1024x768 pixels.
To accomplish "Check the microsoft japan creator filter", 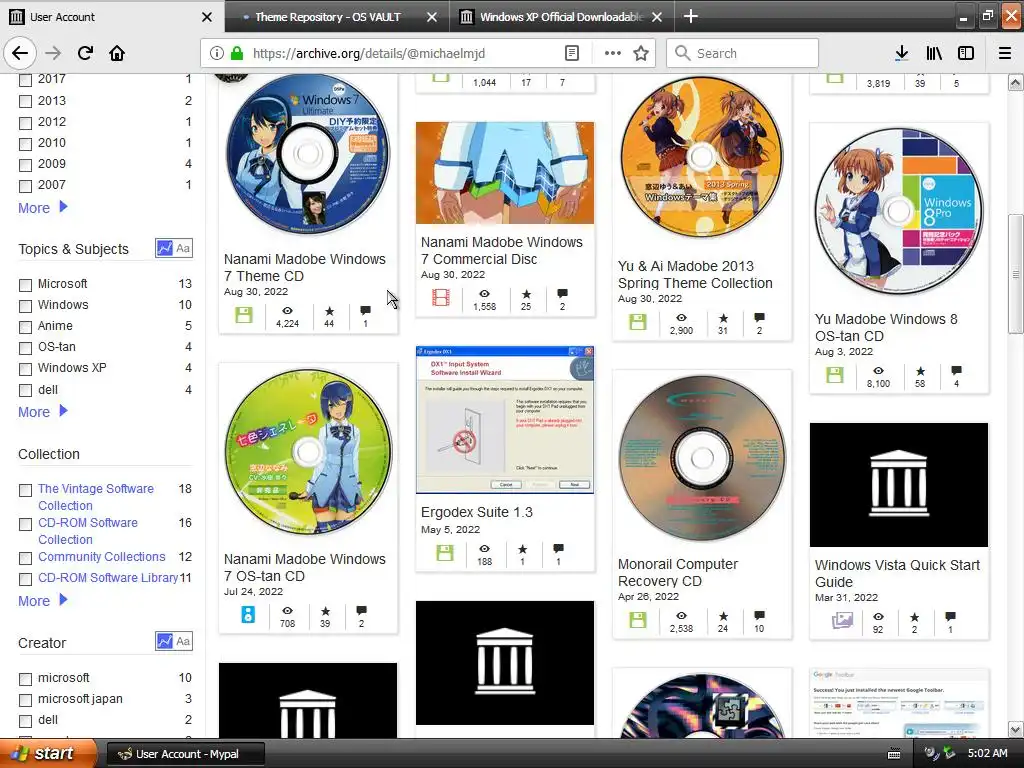I will tap(25, 700).
